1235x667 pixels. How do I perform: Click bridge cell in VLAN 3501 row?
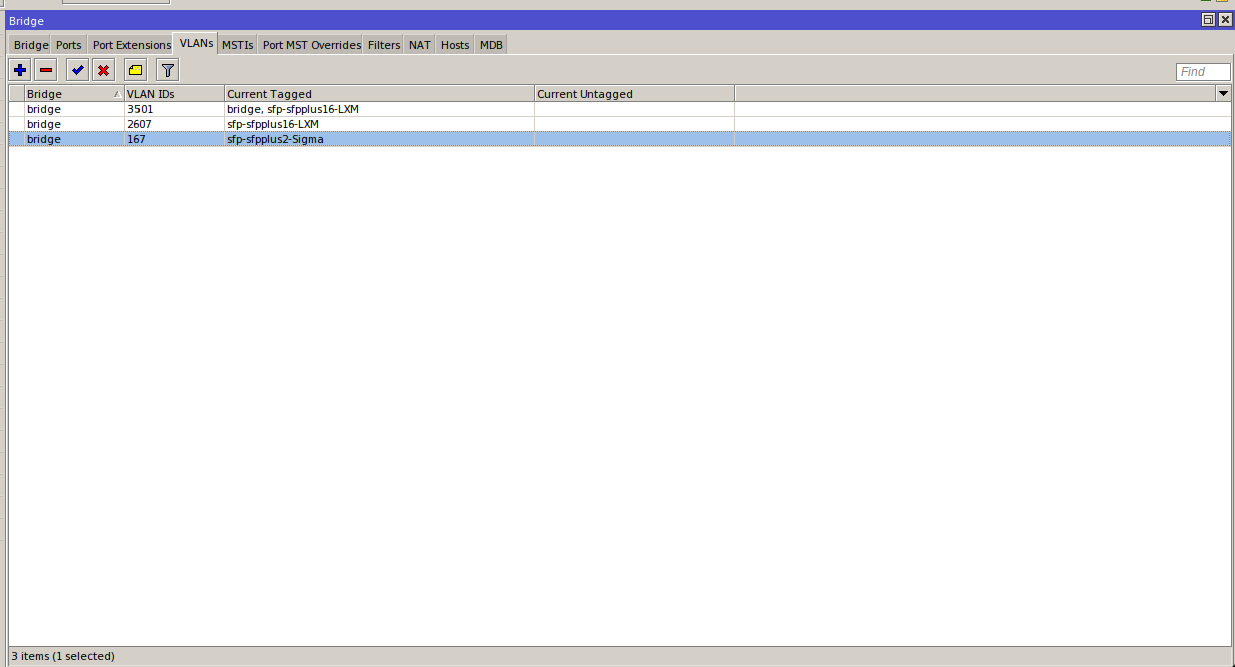pyautogui.click(x=74, y=109)
